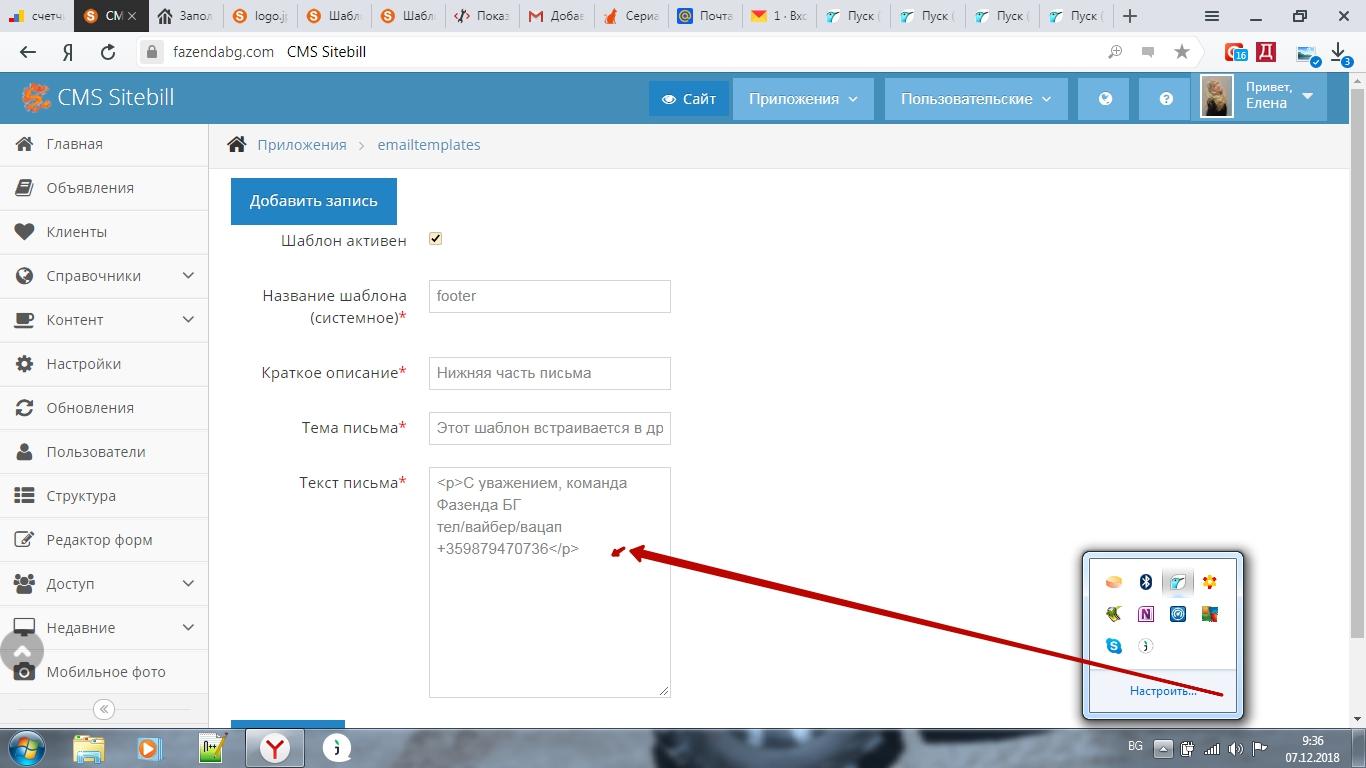Uncheck the Шаблон активен checkbox
1366x768 pixels.
click(x=435, y=239)
